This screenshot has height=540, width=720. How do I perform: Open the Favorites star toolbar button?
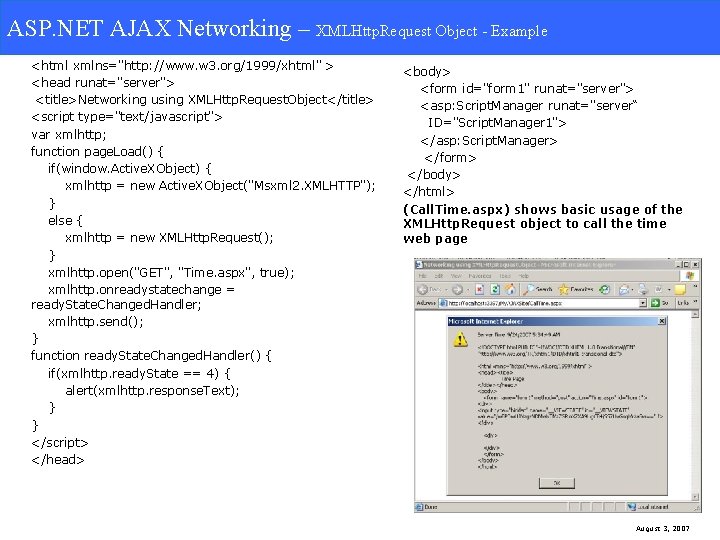pos(576,289)
